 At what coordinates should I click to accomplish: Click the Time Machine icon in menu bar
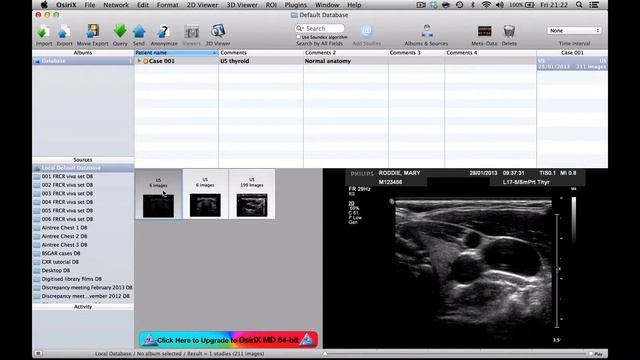pos(459,5)
